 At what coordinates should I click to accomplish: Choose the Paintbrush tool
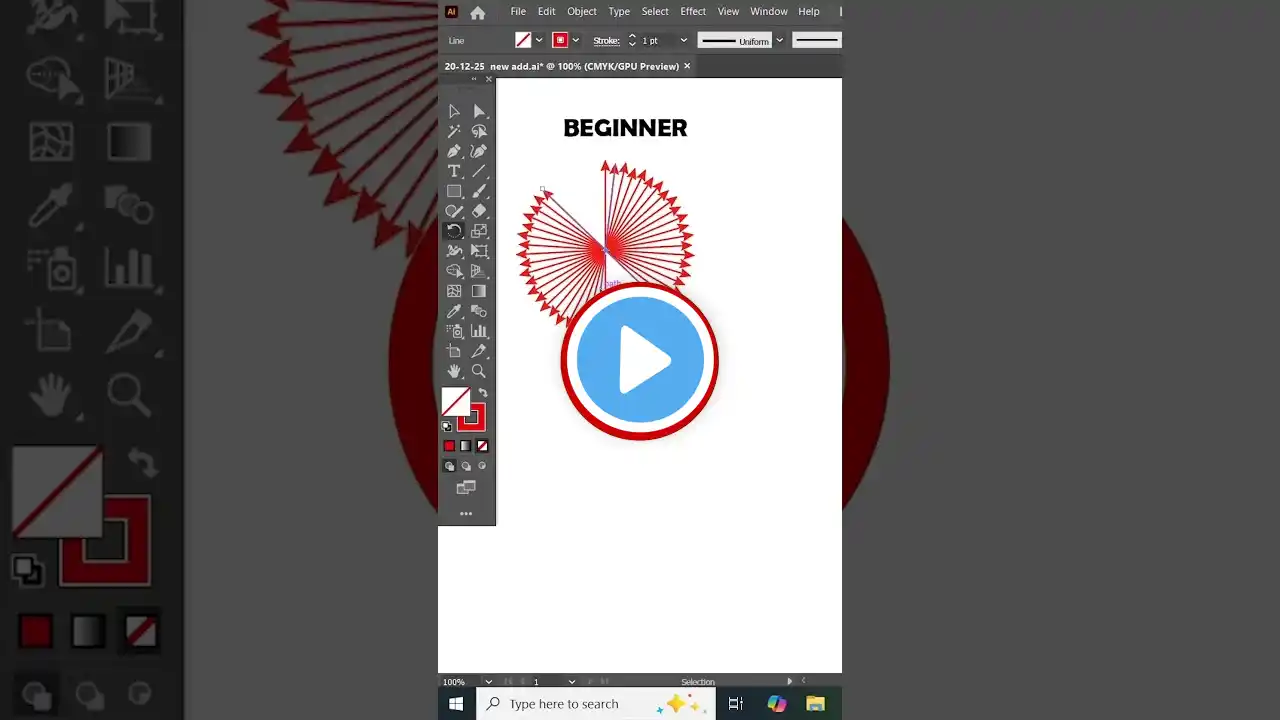click(479, 191)
